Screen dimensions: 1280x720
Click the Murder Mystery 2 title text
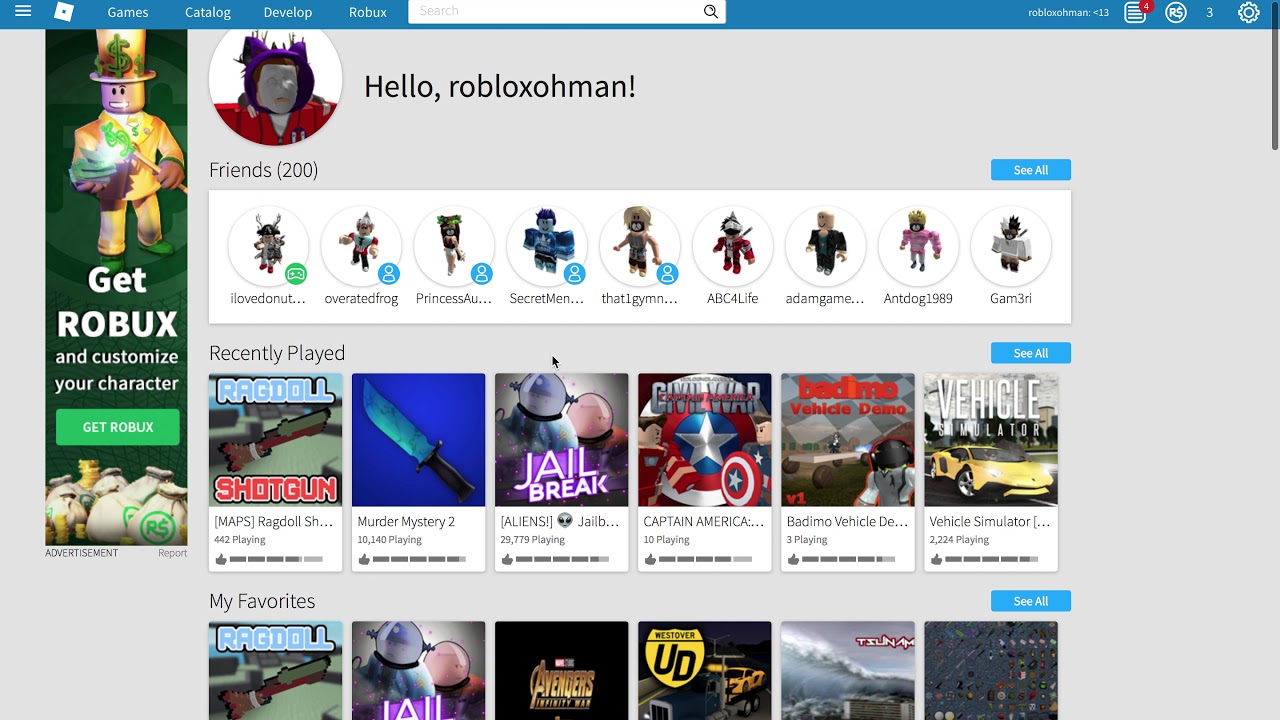coord(406,521)
